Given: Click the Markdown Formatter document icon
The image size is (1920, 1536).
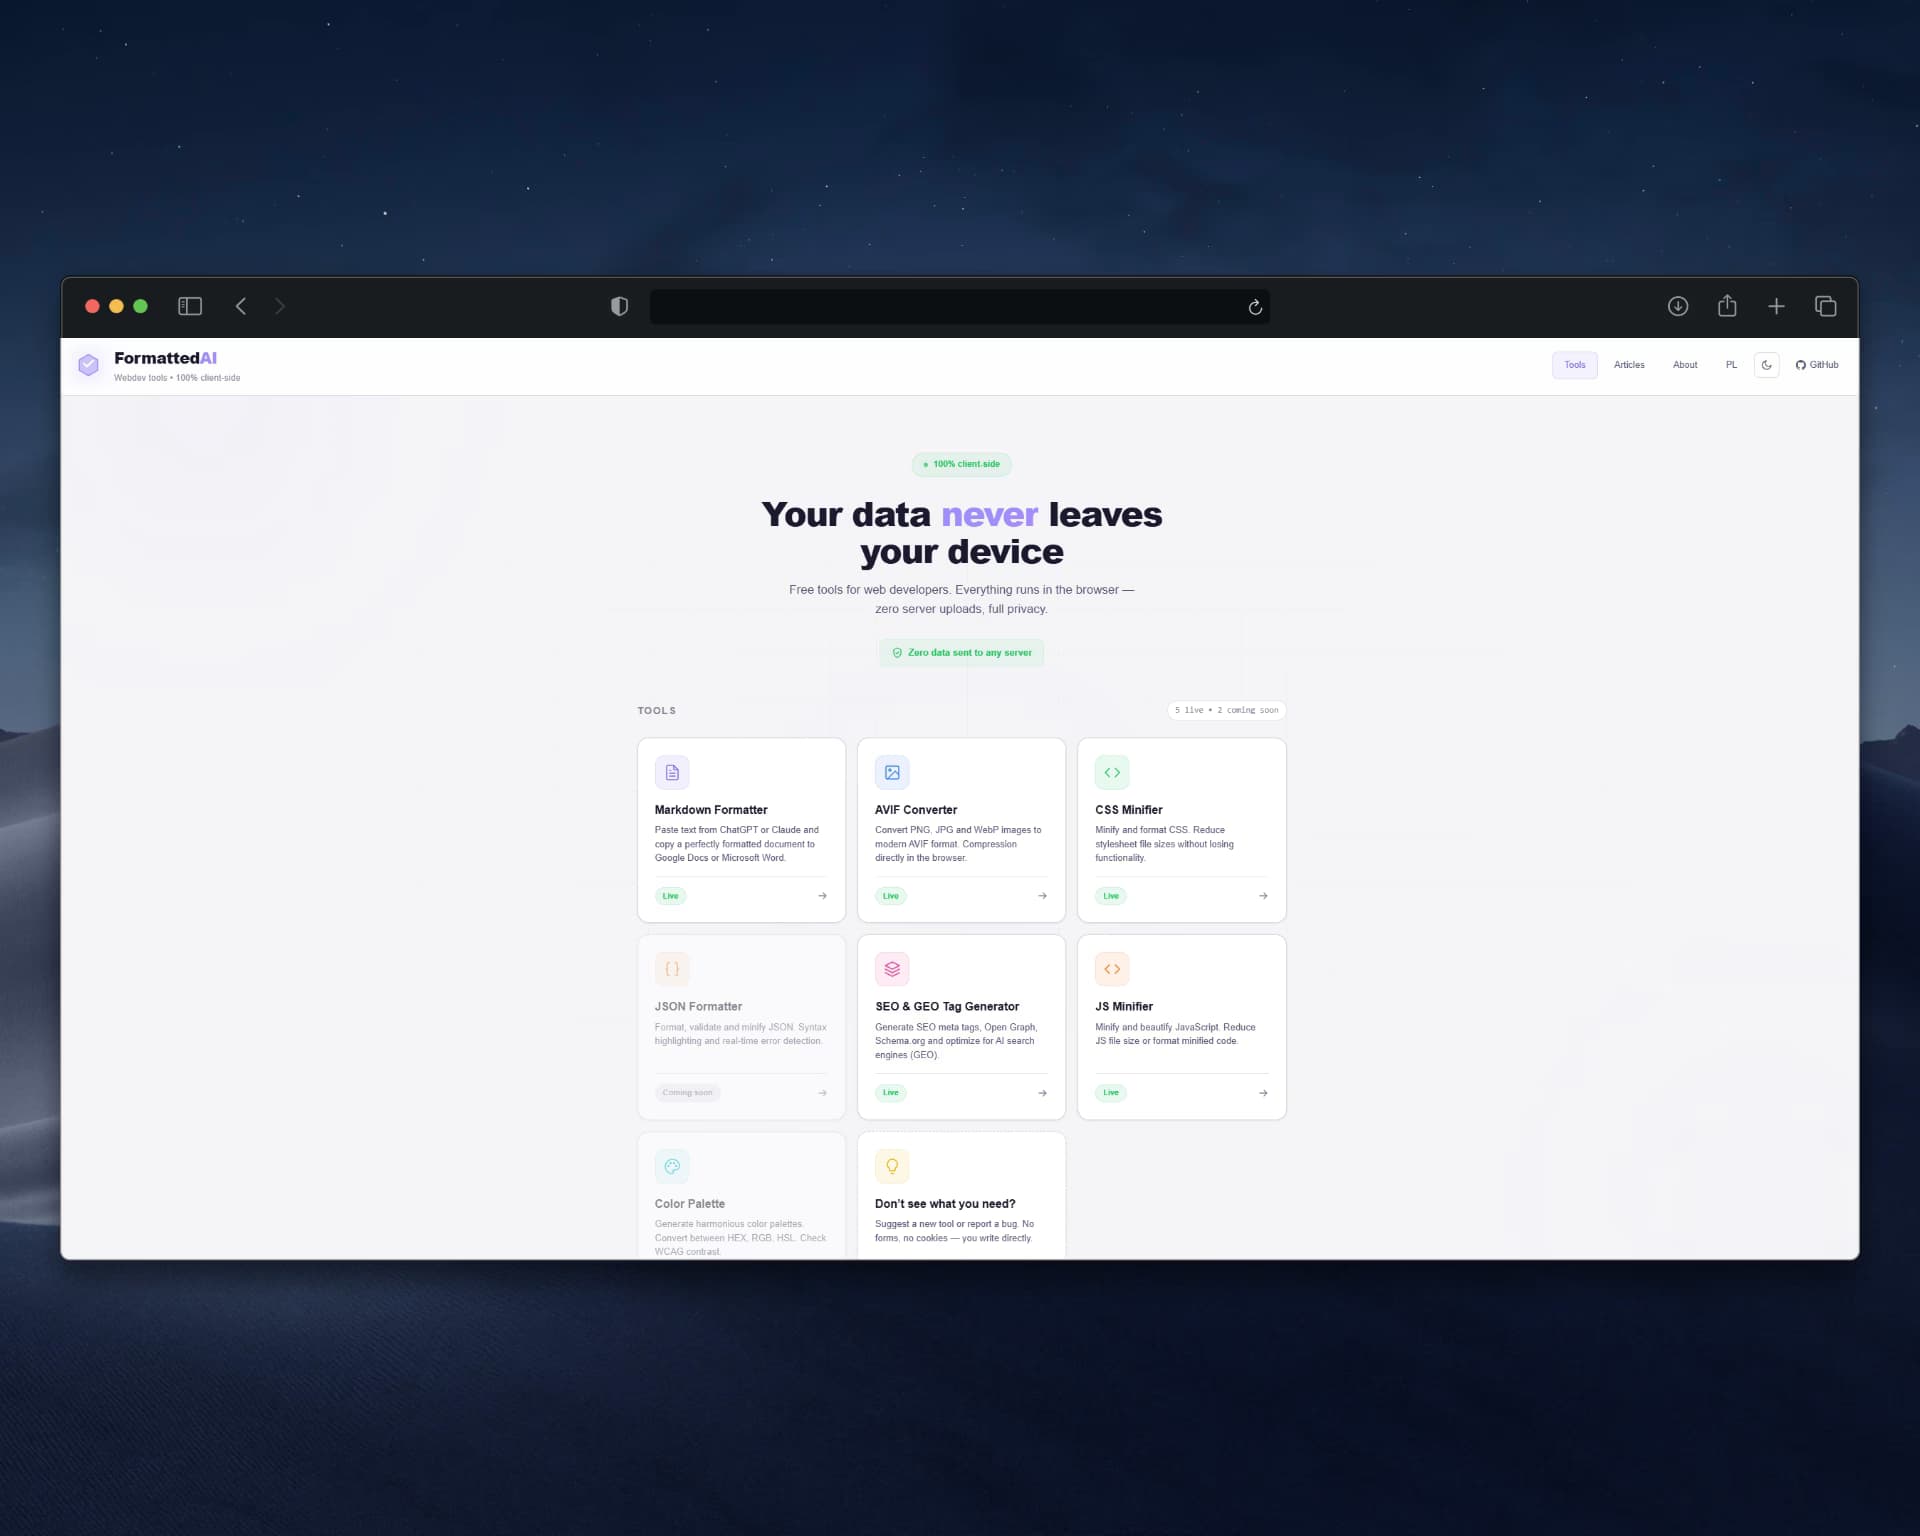Looking at the screenshot, I should pyautogui.click(x=672, y=772).
